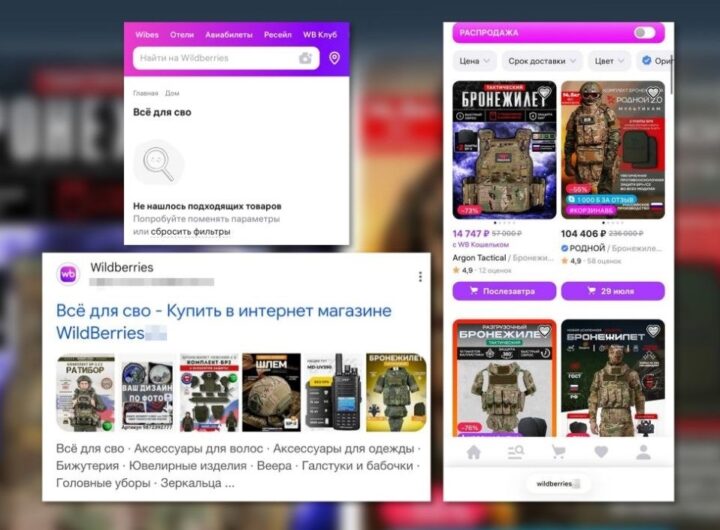
Task: Open the 'Ваш дизайн по фото' thumbnail
Action: pos(147,393)
